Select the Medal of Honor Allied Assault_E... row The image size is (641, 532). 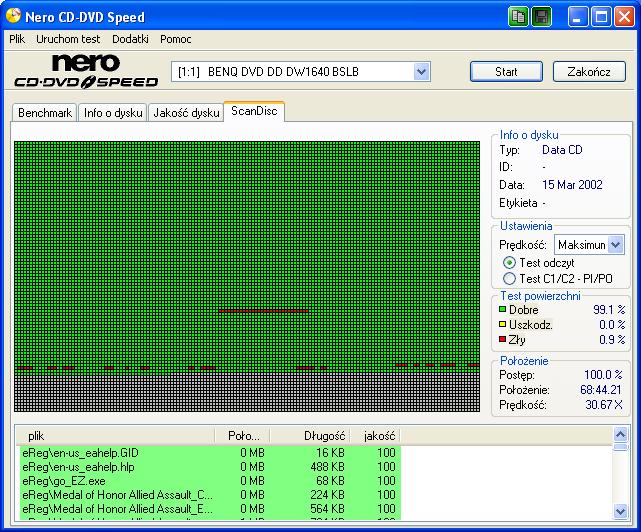210,509
